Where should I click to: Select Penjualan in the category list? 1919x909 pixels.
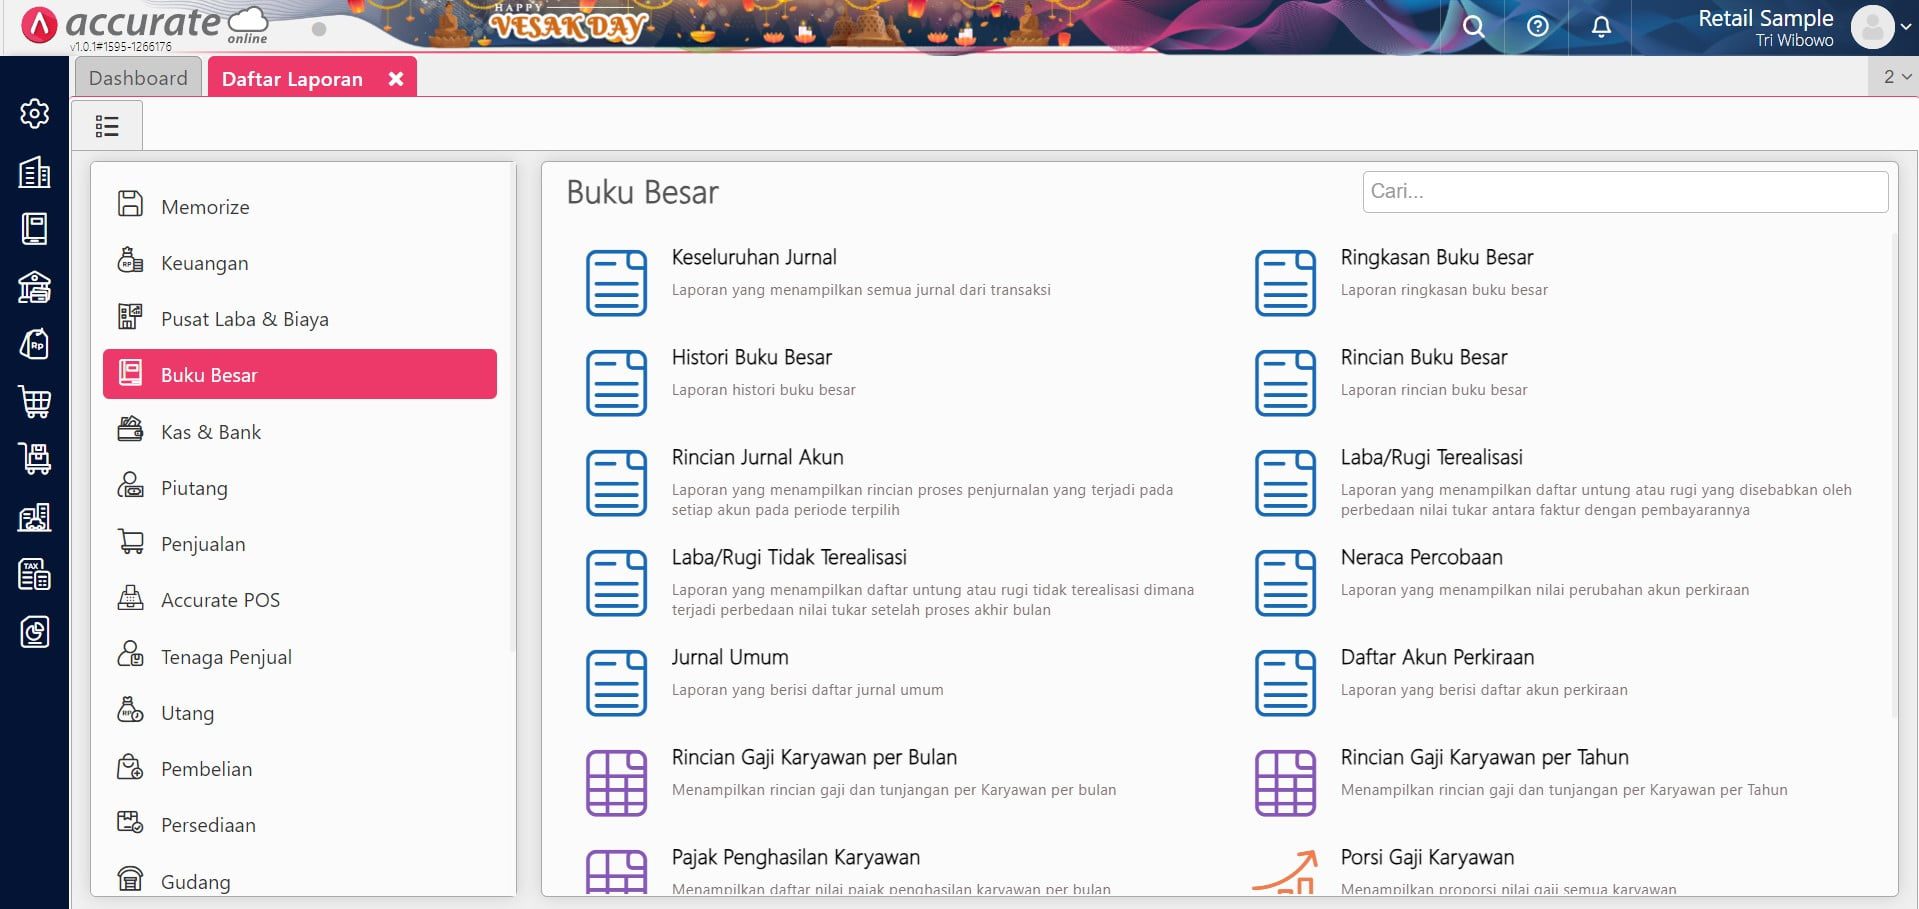(203, 544)
